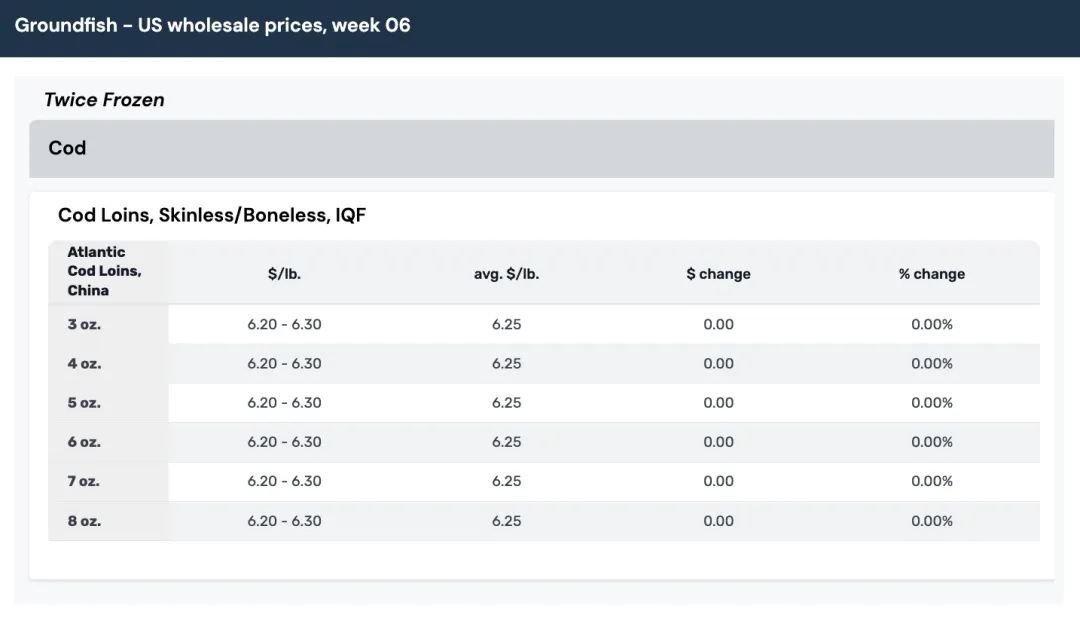1080x630 pixels.
Task: Click the 4 oz. row label
Action: (84, 364)
